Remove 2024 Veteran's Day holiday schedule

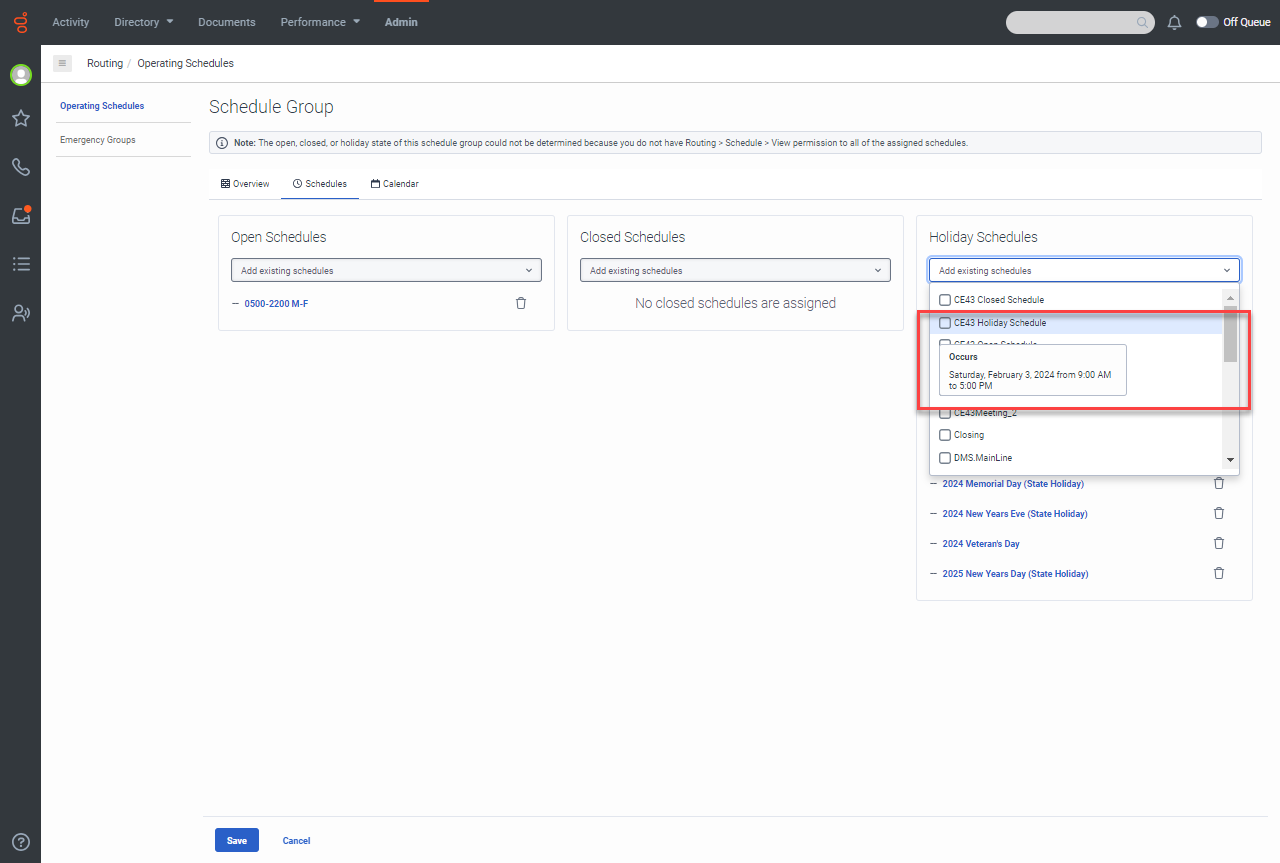1218,544
